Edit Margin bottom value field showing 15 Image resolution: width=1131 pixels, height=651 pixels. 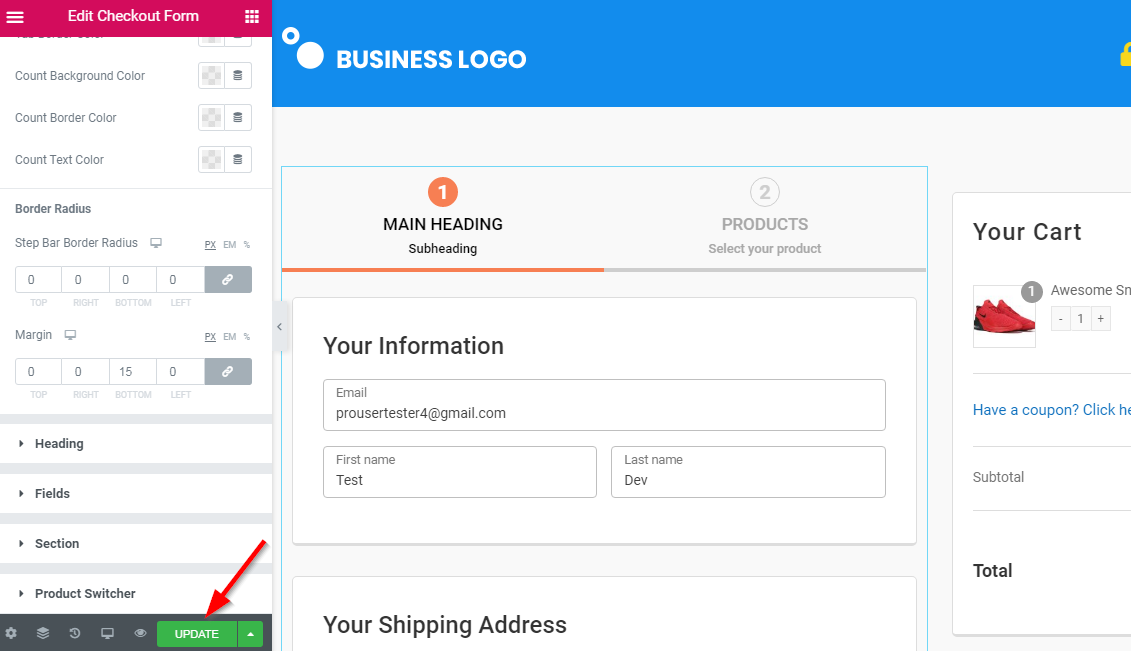click(x=133, y=371)
